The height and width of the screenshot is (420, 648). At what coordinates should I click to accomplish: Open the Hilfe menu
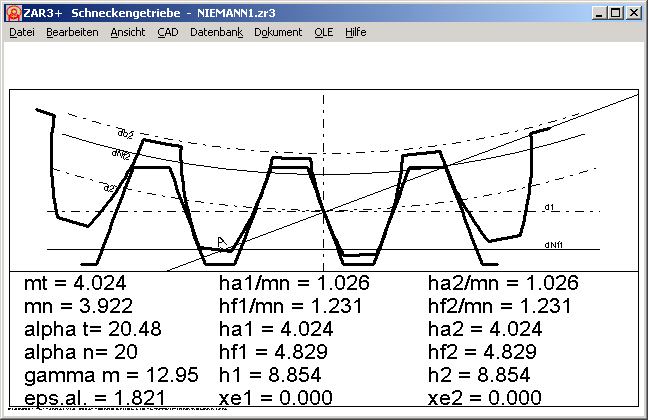(x=355, y=32)
